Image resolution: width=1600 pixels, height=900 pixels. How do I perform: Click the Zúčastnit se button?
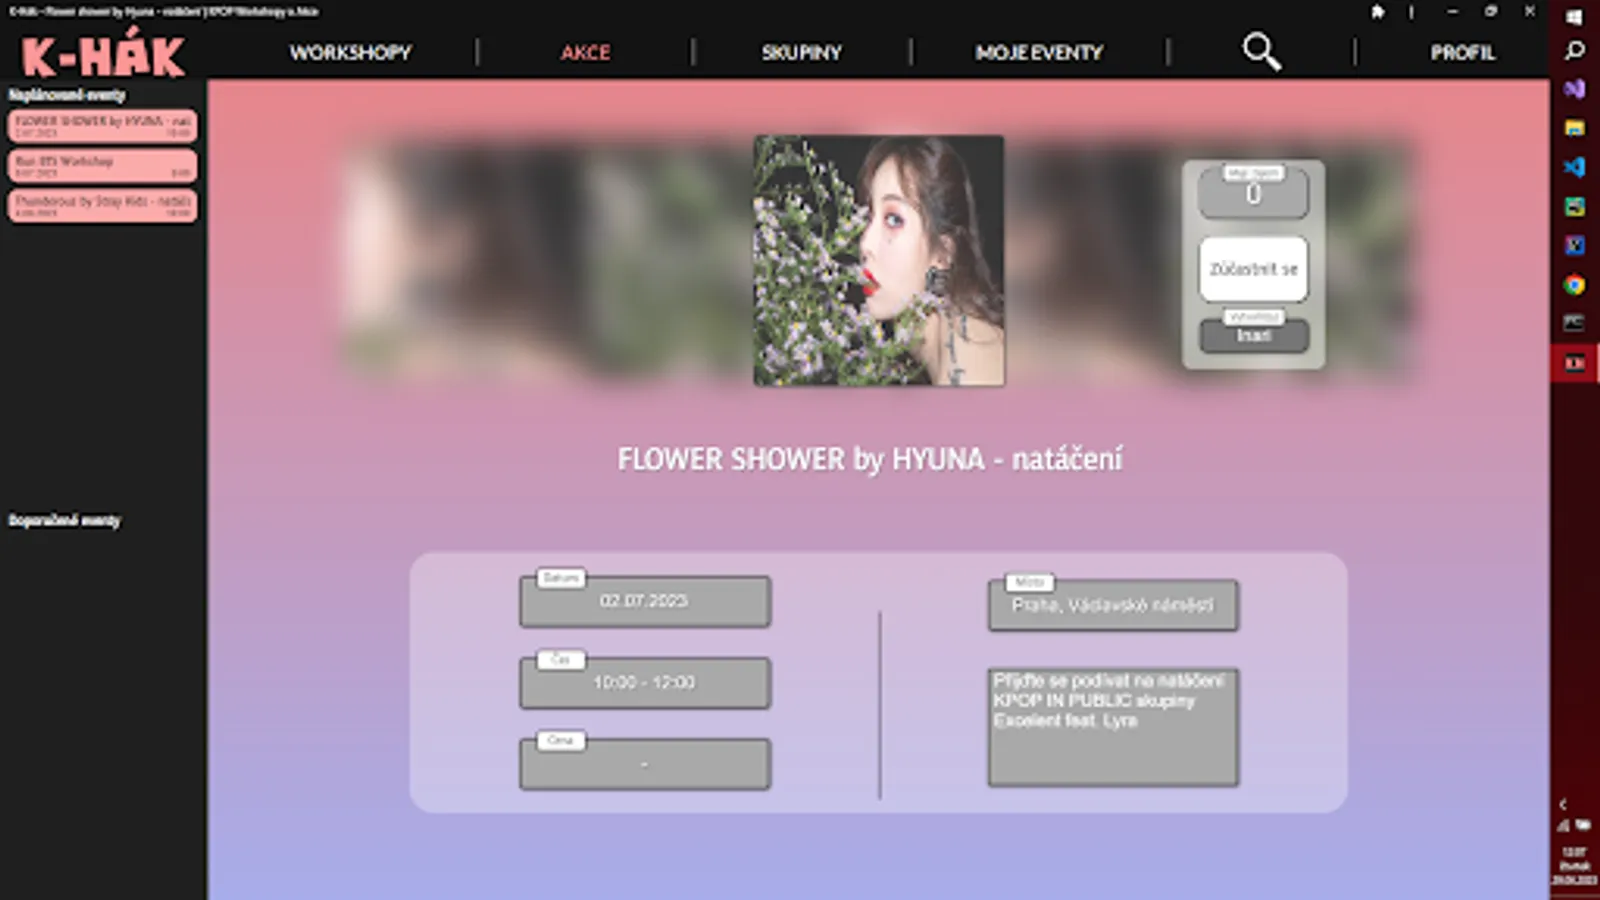1253,269
